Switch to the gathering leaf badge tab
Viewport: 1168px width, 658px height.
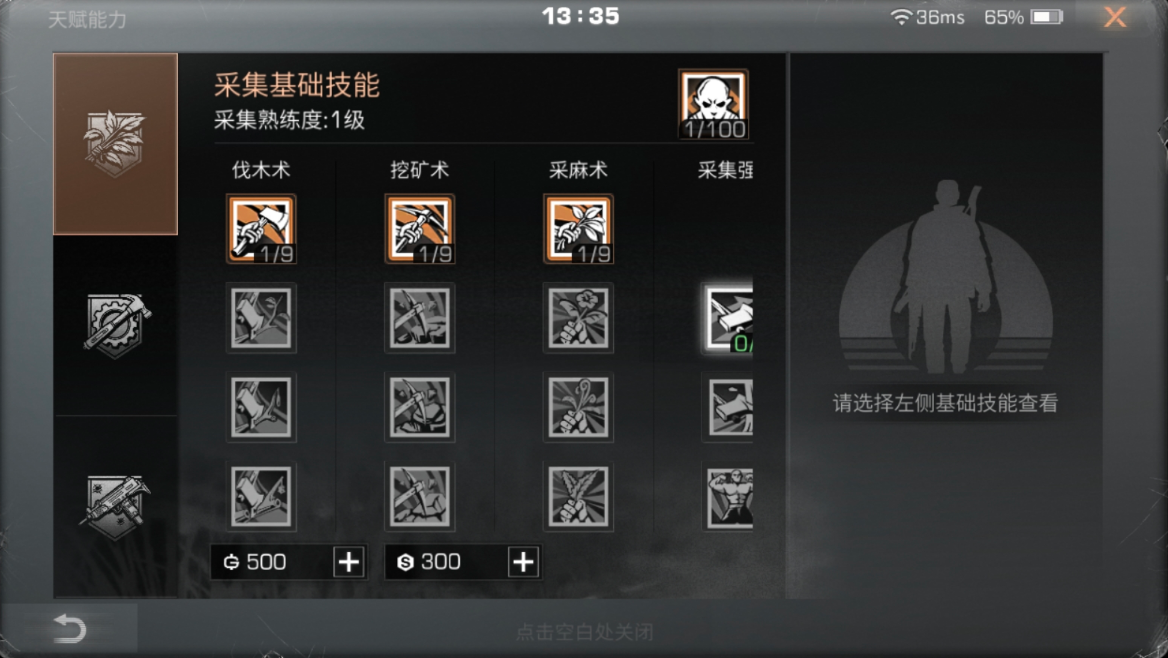pyautogui.click(x=115, y=144)
